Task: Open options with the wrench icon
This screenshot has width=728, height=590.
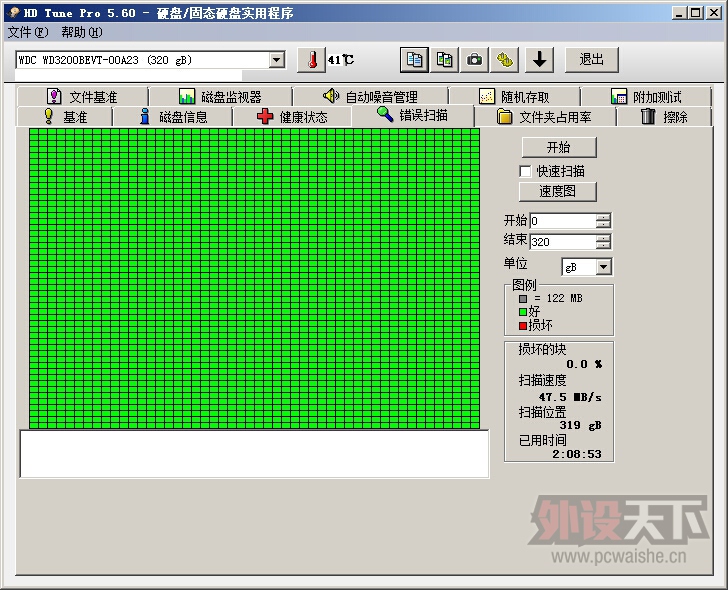Action: 505,60
